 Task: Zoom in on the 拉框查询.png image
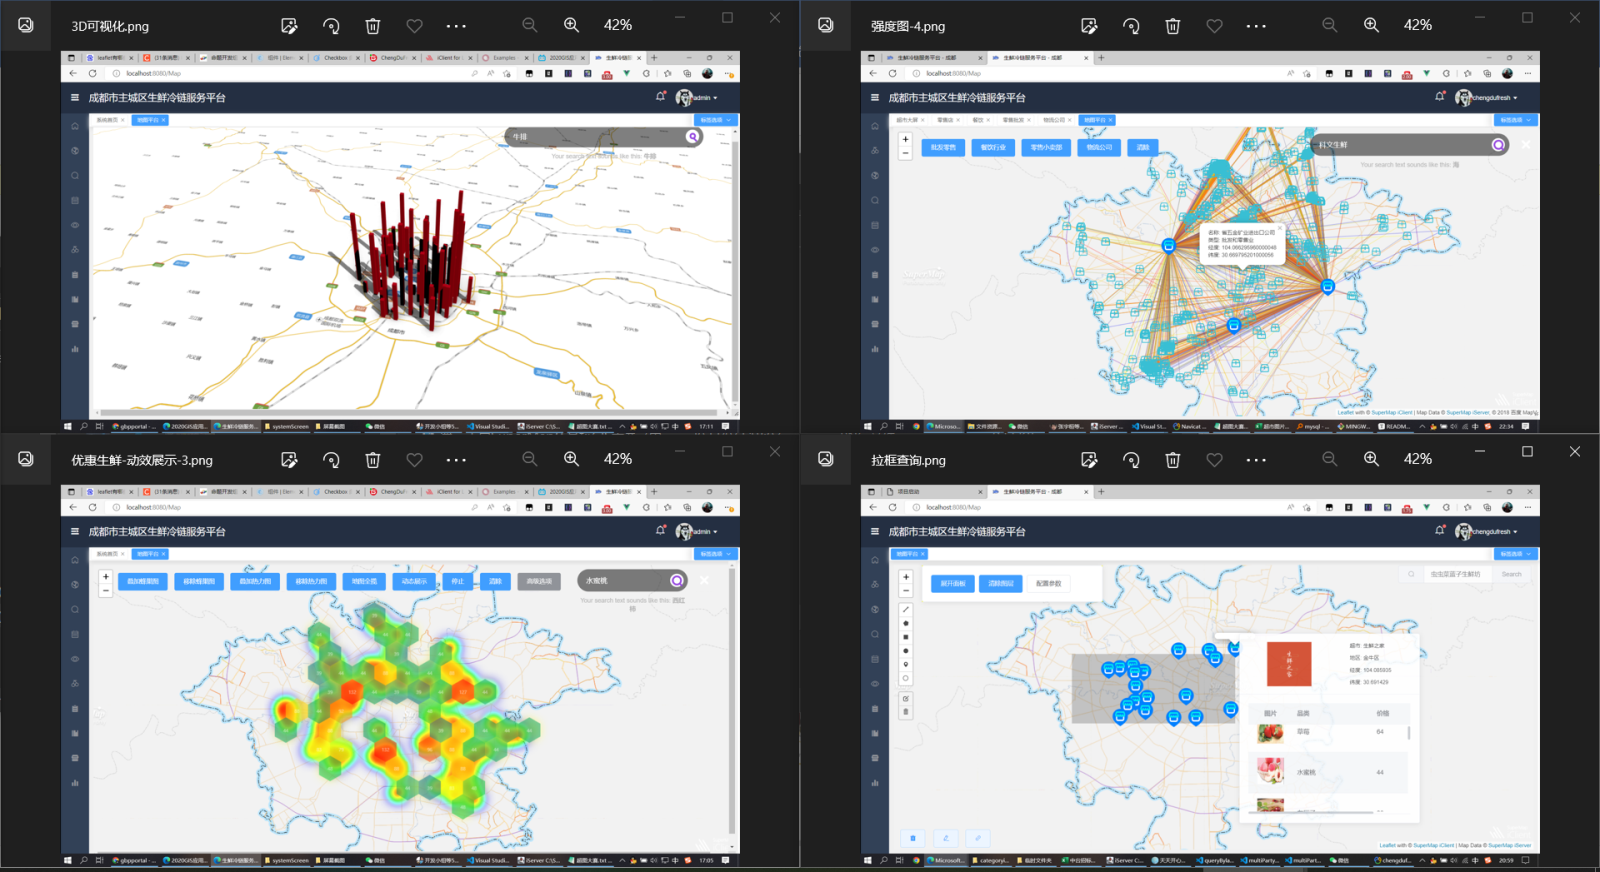click(1371, 459)
